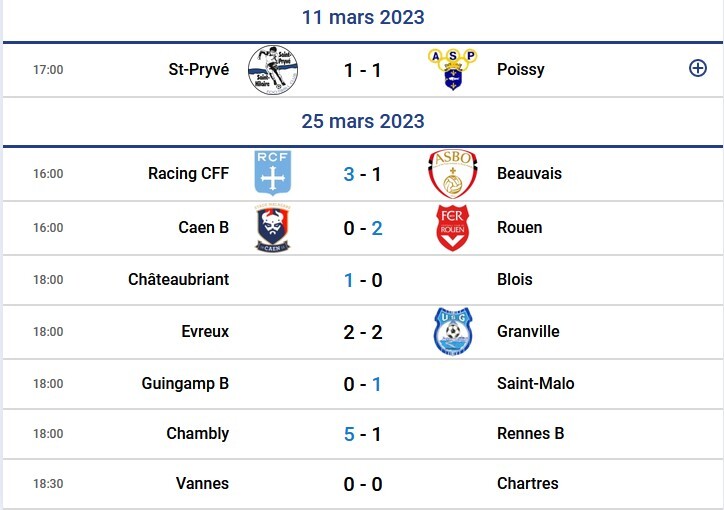Select the Saint-Malo team name
724x510 pixels.
coord(535,384)
